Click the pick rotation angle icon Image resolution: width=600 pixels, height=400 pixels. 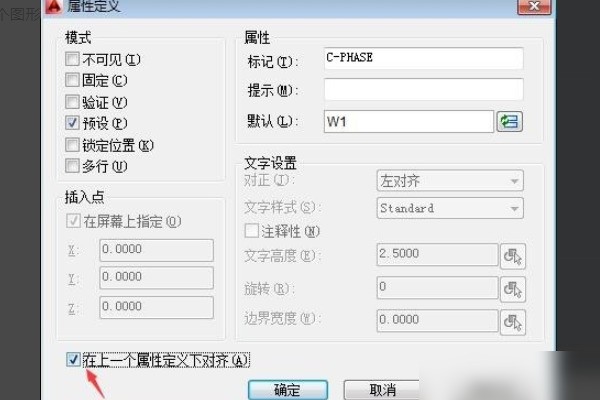click(x=512, y=289)
